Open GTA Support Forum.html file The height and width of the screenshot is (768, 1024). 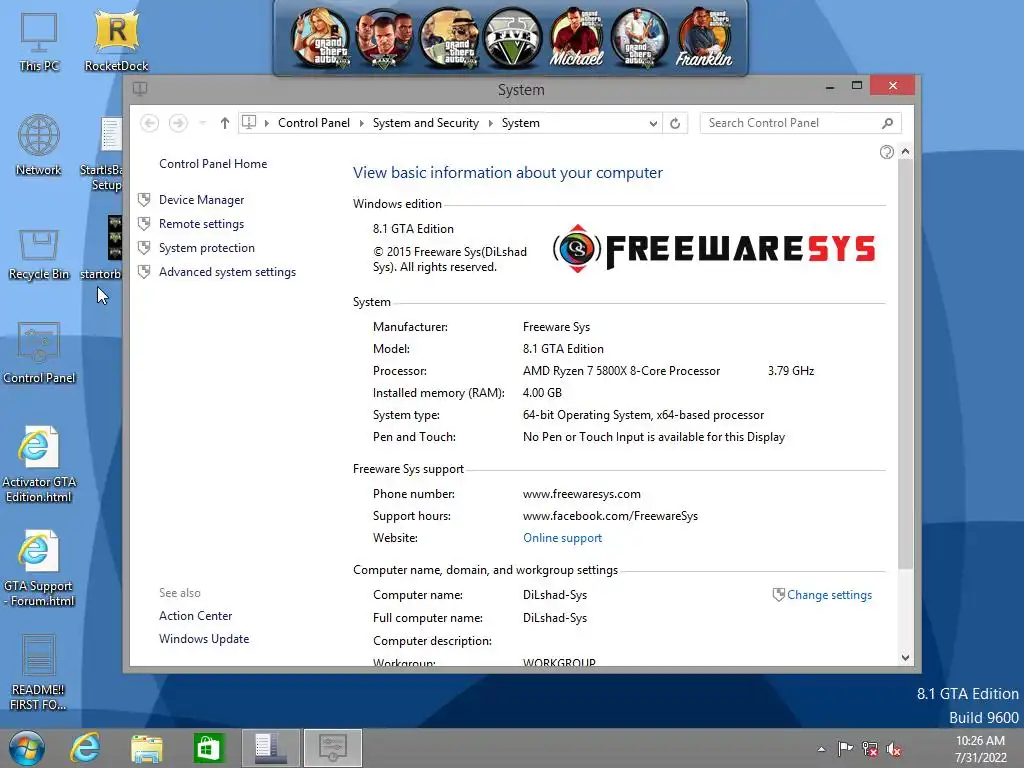tap(39, 568)
